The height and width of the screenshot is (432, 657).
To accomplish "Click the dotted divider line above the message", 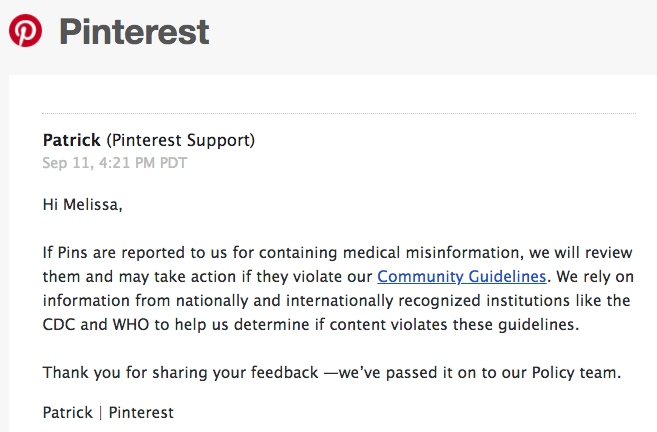I will pos(338,113).
